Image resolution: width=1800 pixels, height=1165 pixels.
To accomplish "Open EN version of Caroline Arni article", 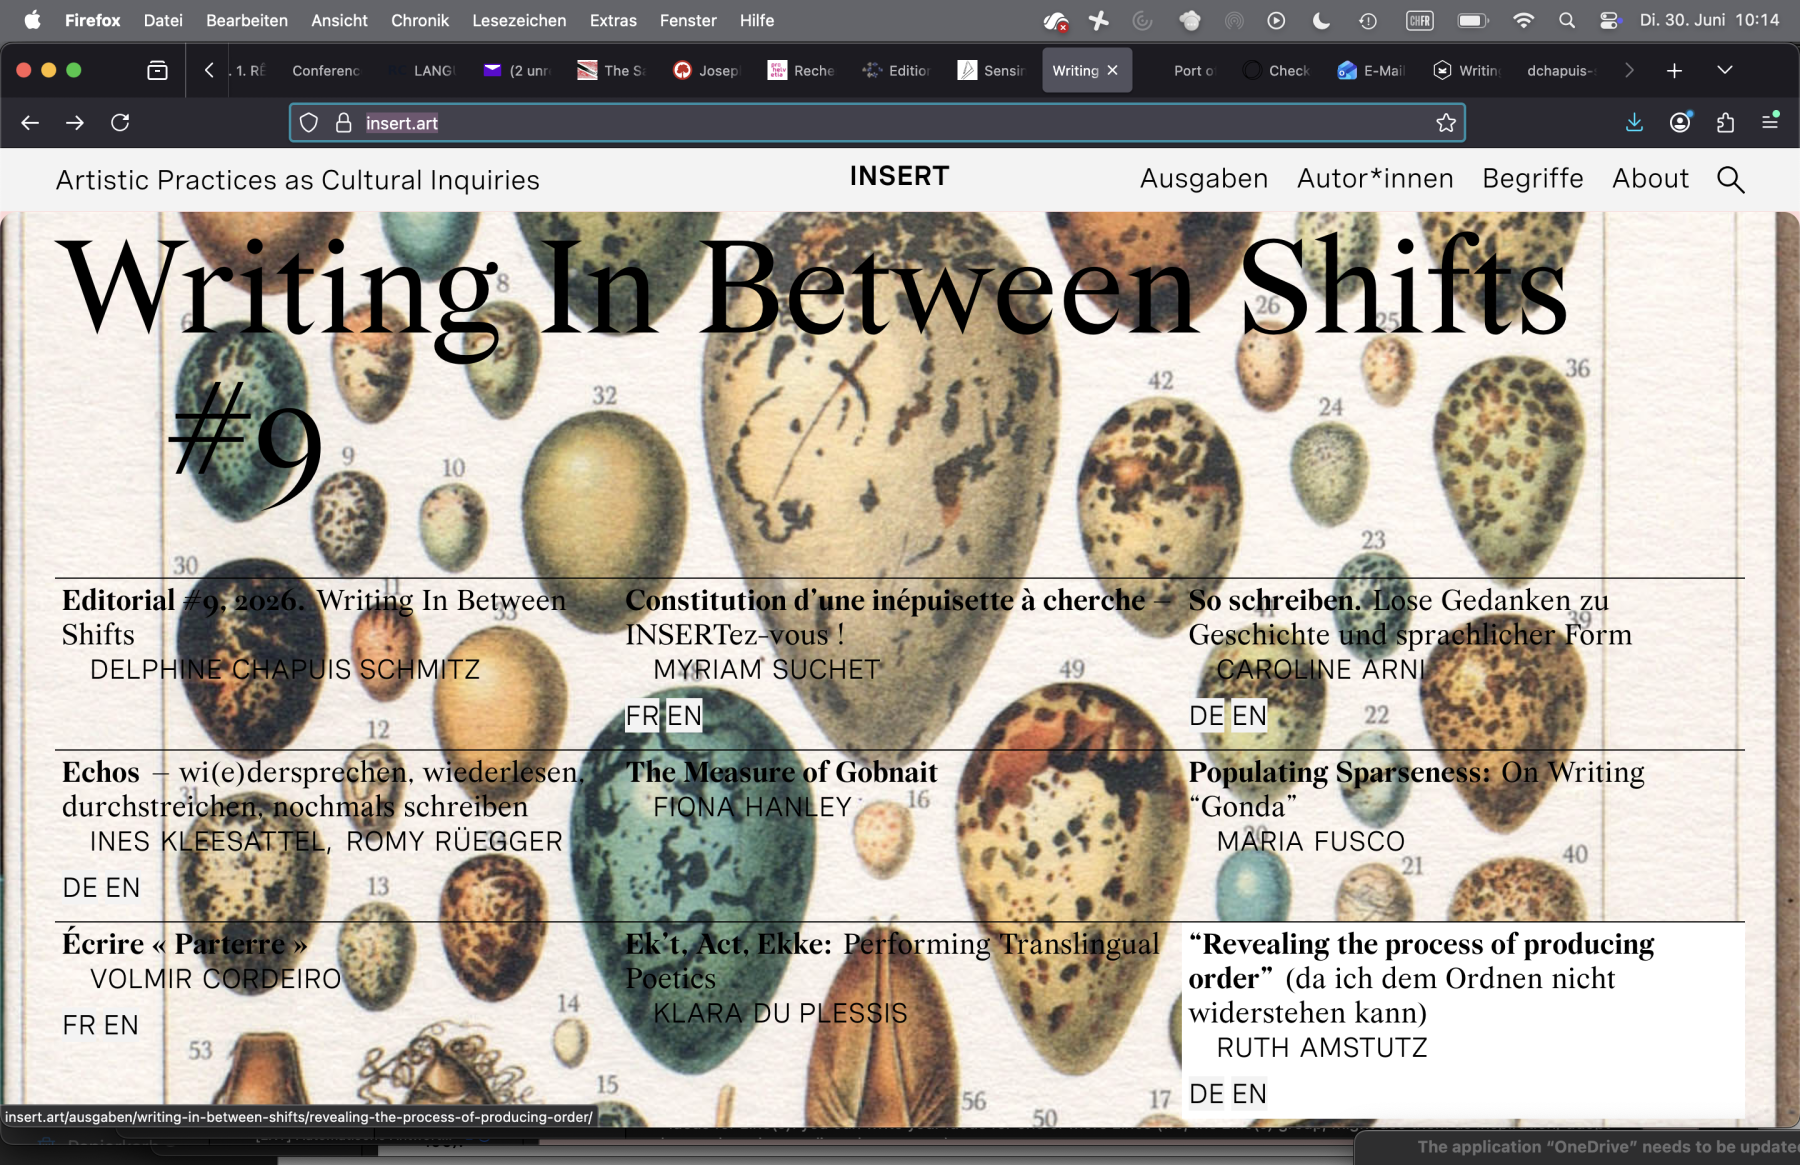I will [x=1249, y=716].
